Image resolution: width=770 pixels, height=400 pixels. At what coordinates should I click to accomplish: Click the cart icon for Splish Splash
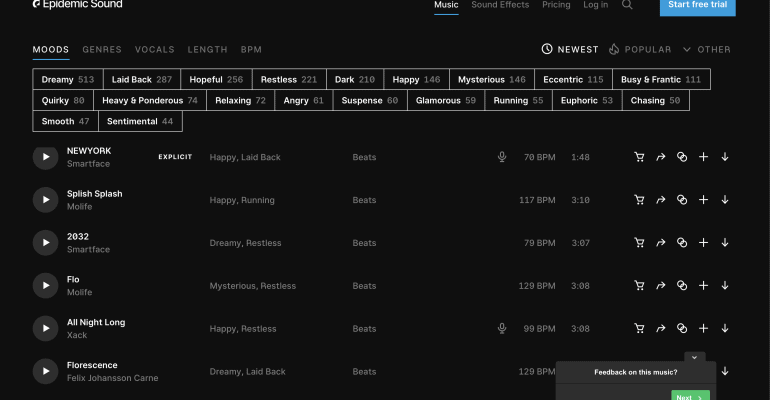pos(639,200)
